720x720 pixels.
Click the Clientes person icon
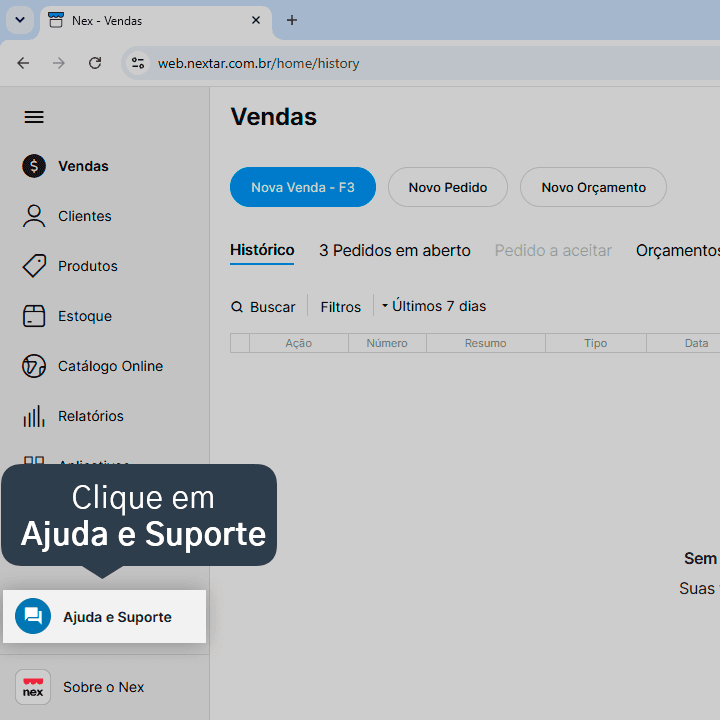pyautogui.click(x=34, y=216)
